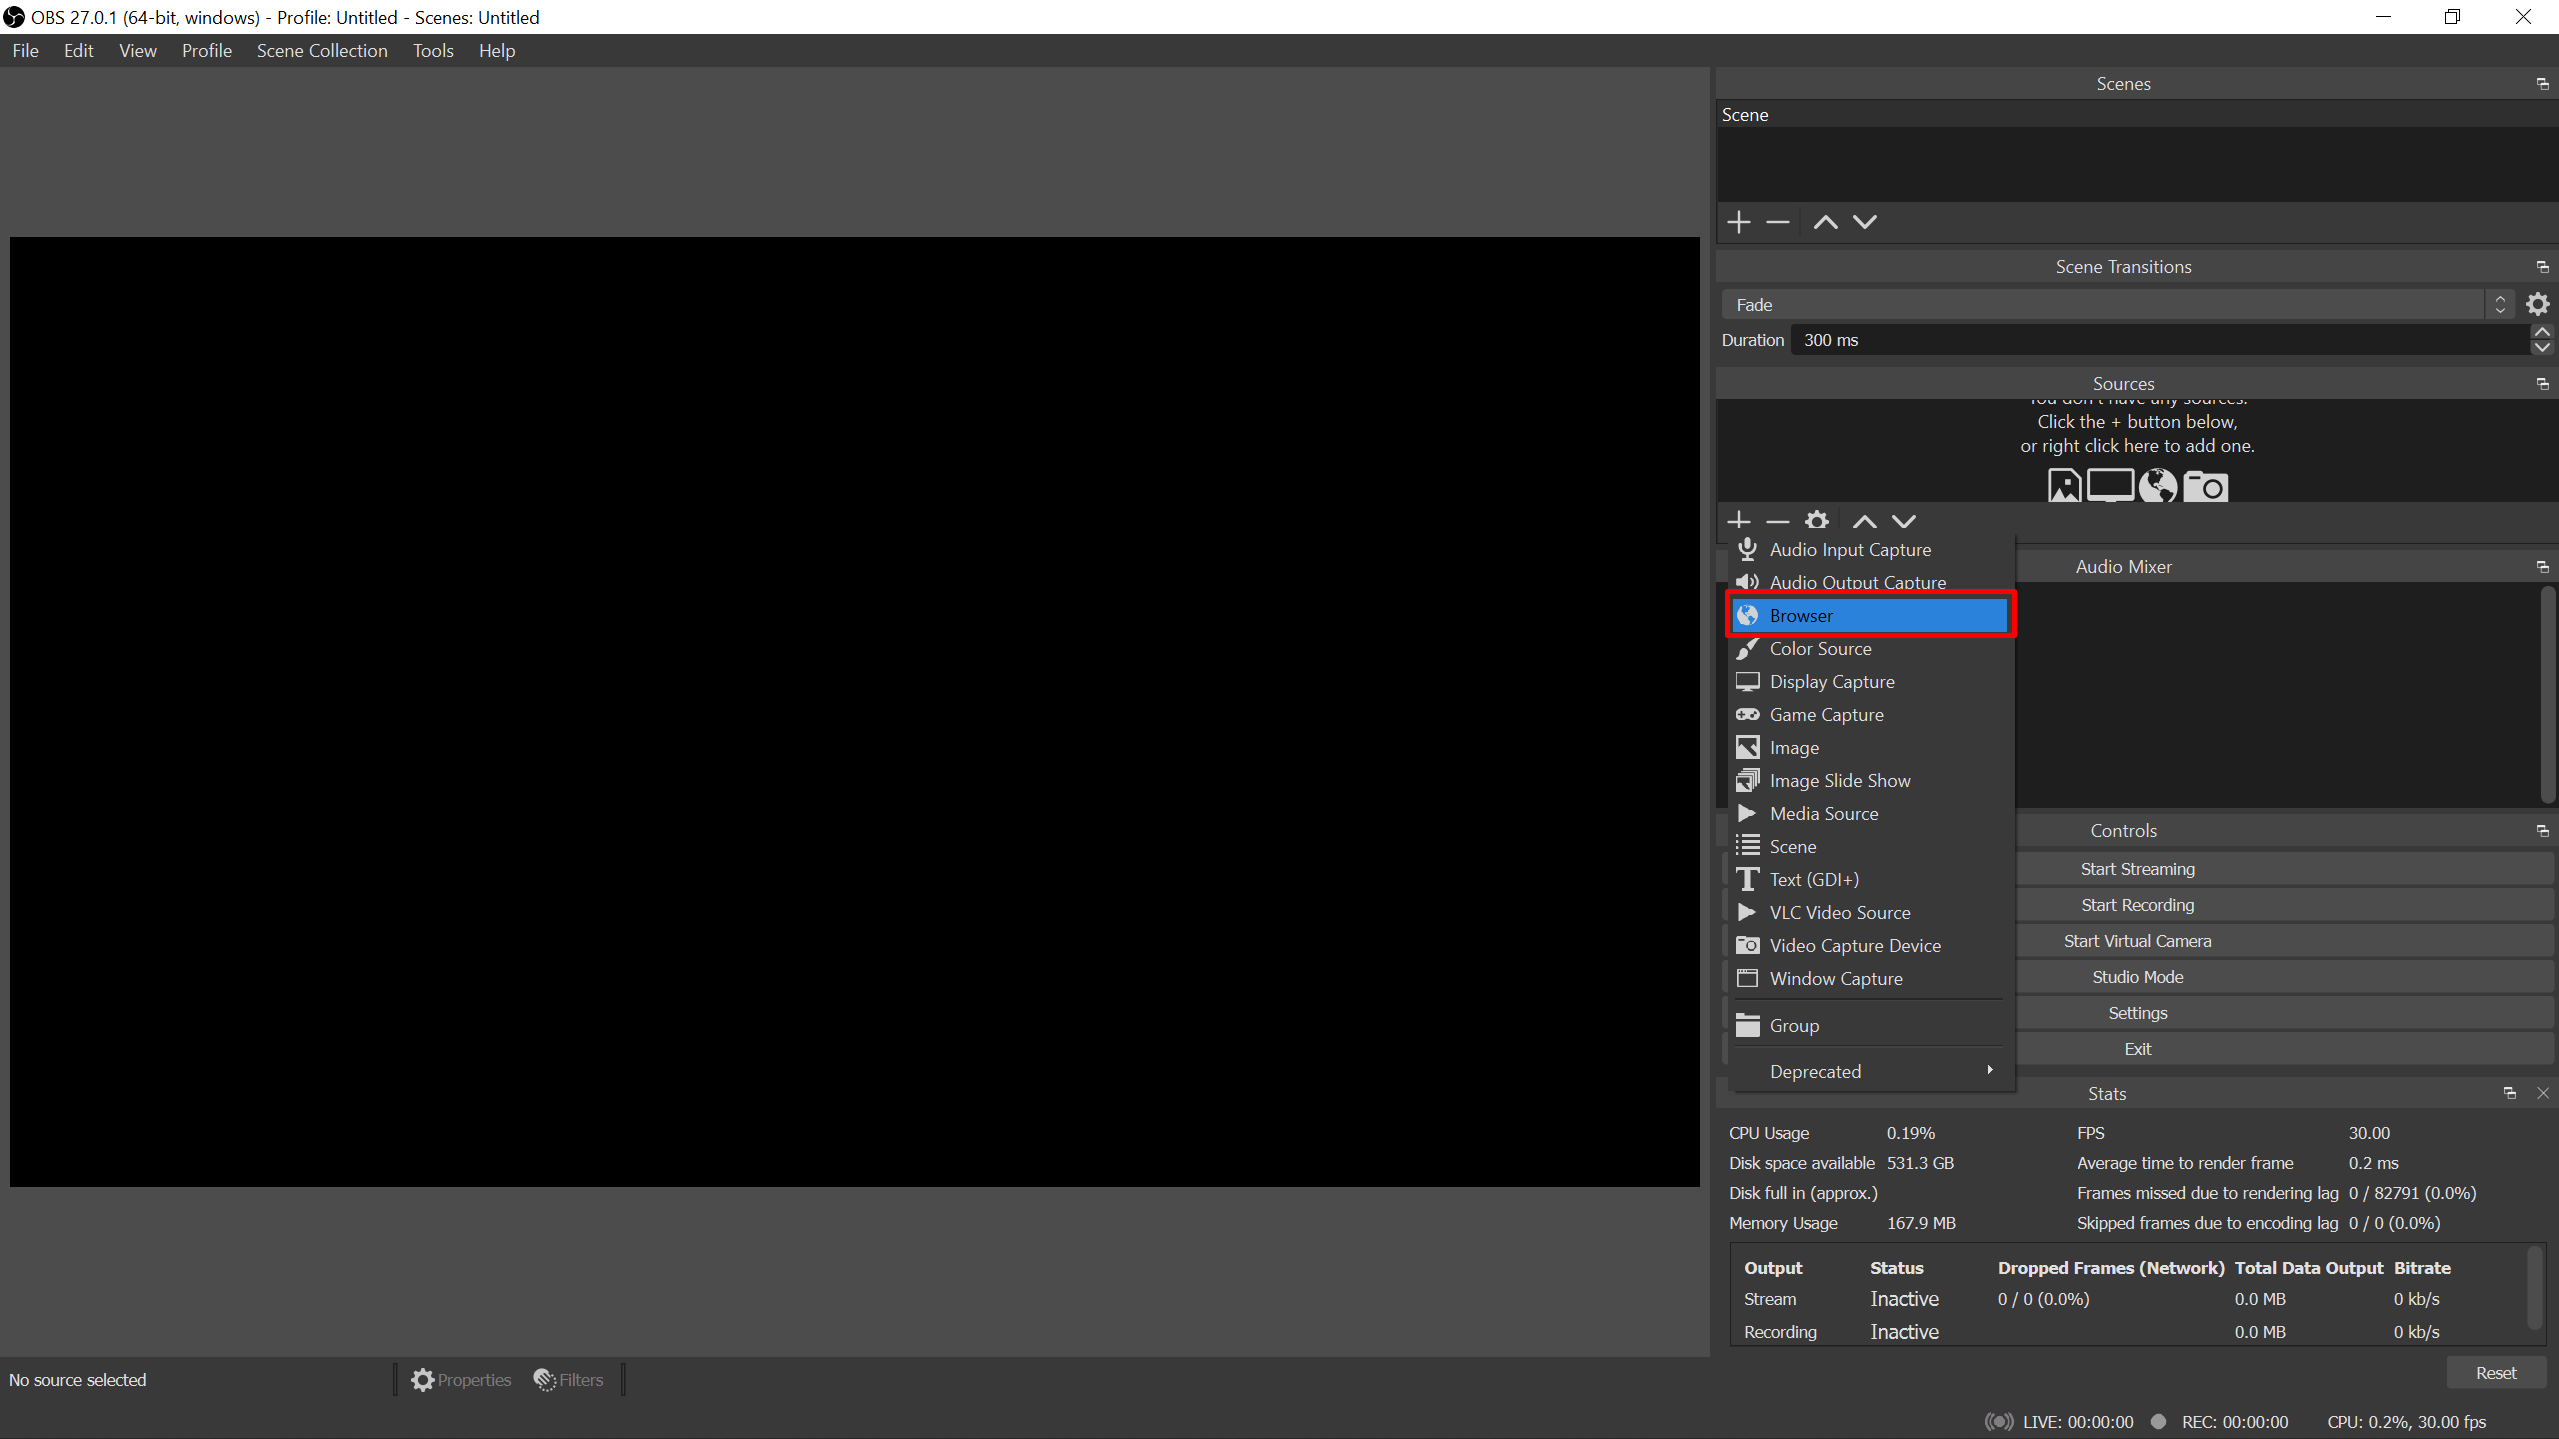The image size is (2559, 1439).
Task: Open the Edit menu
Action: [78, 50]
